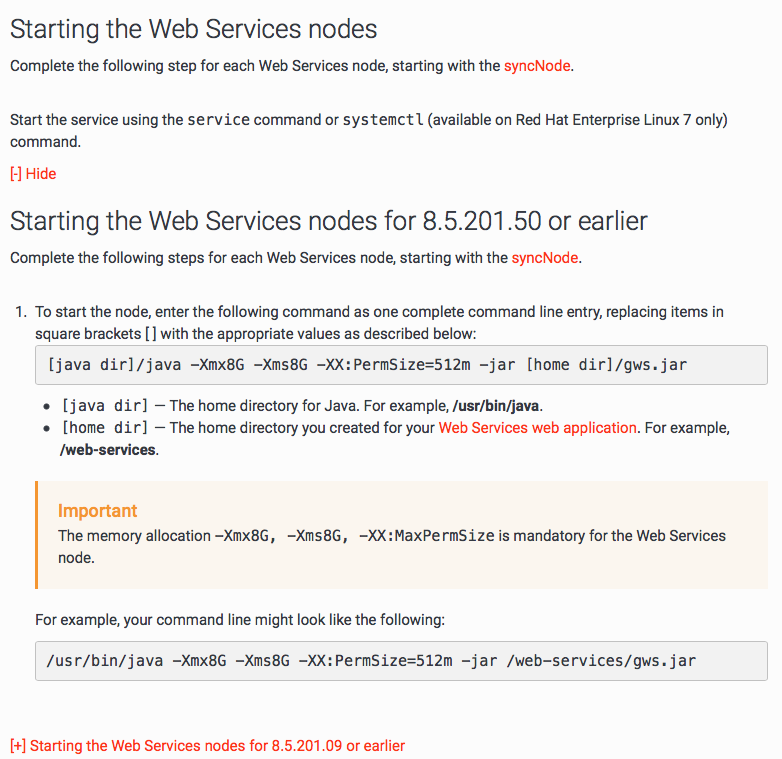This screenshot has width=782, height=759.
Task: Follow the Web Services web application link
Action: 537,427
